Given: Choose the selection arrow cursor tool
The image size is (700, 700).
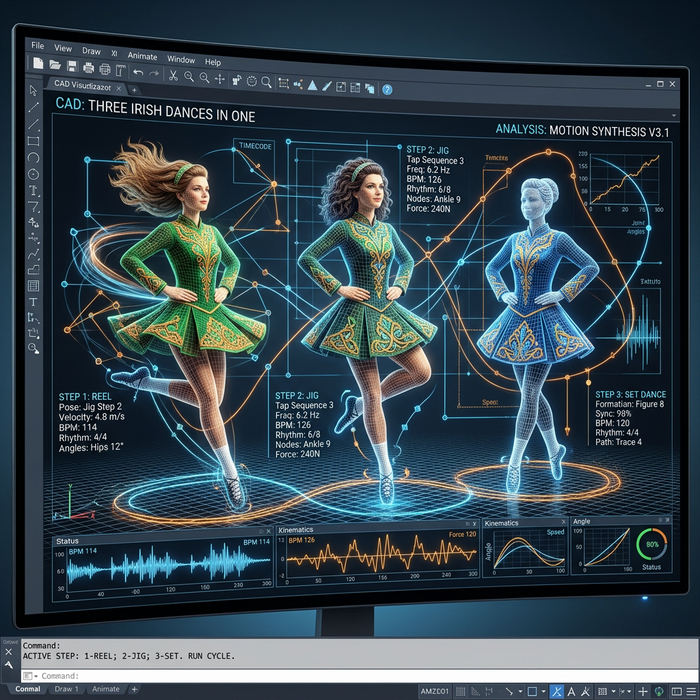Looking at the screenshot, I should [x=32, y=91].
